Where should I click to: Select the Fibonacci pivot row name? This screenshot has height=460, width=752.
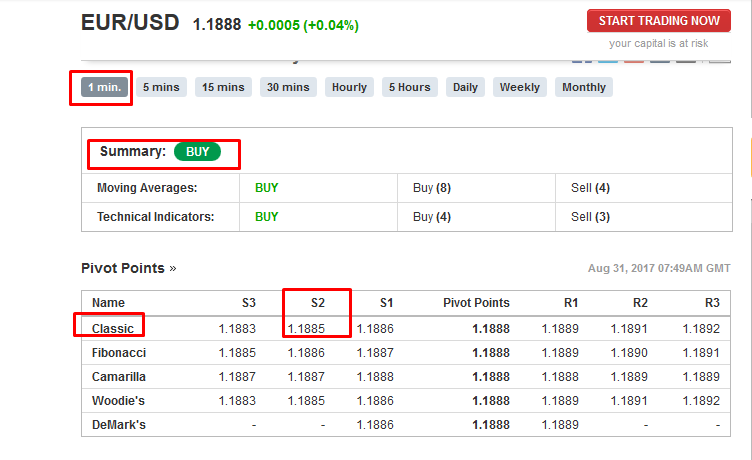pyautogui.click(x=120, y=352)
